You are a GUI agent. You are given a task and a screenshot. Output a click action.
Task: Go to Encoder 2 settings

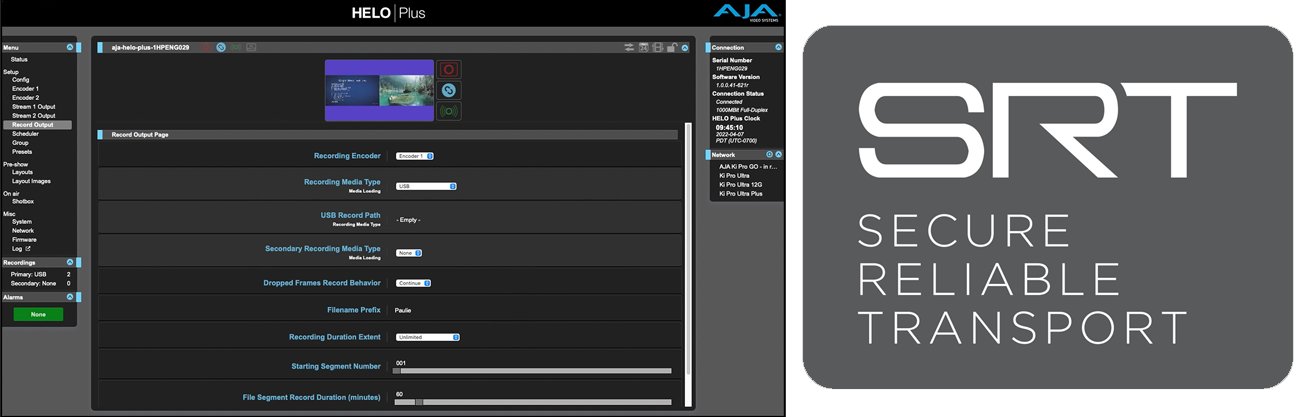pyautogui.click(x=25, y=97)
